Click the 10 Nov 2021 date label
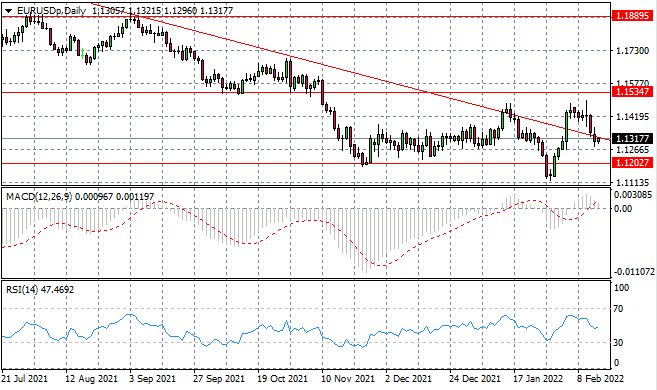 pos(348,379)
